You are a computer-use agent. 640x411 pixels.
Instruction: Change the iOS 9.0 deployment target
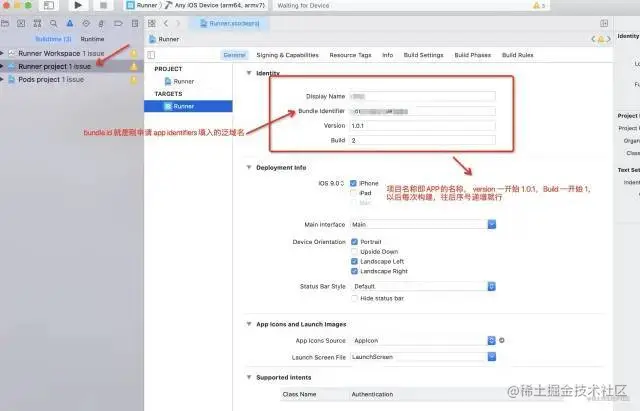[x=331, y=183]
